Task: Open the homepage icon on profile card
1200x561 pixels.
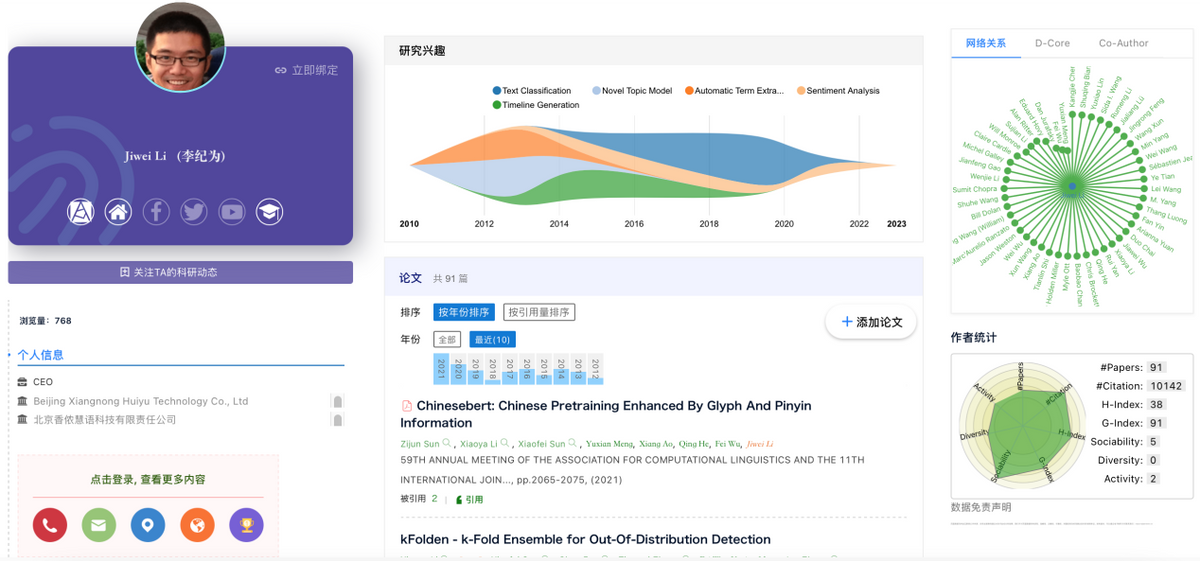Action: point(118,212)
